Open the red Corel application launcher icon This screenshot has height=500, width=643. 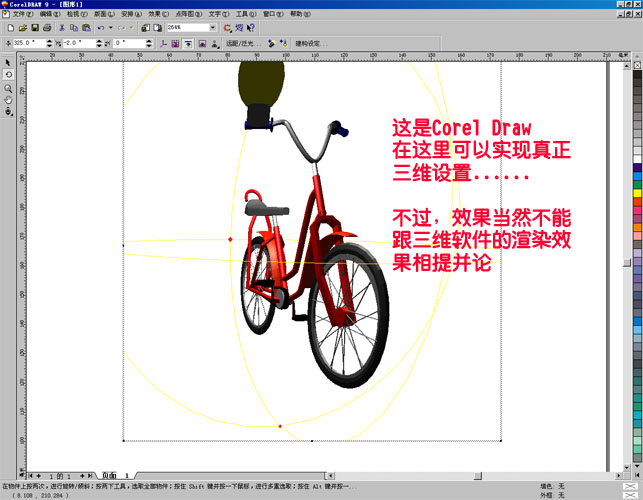(227, 28)
